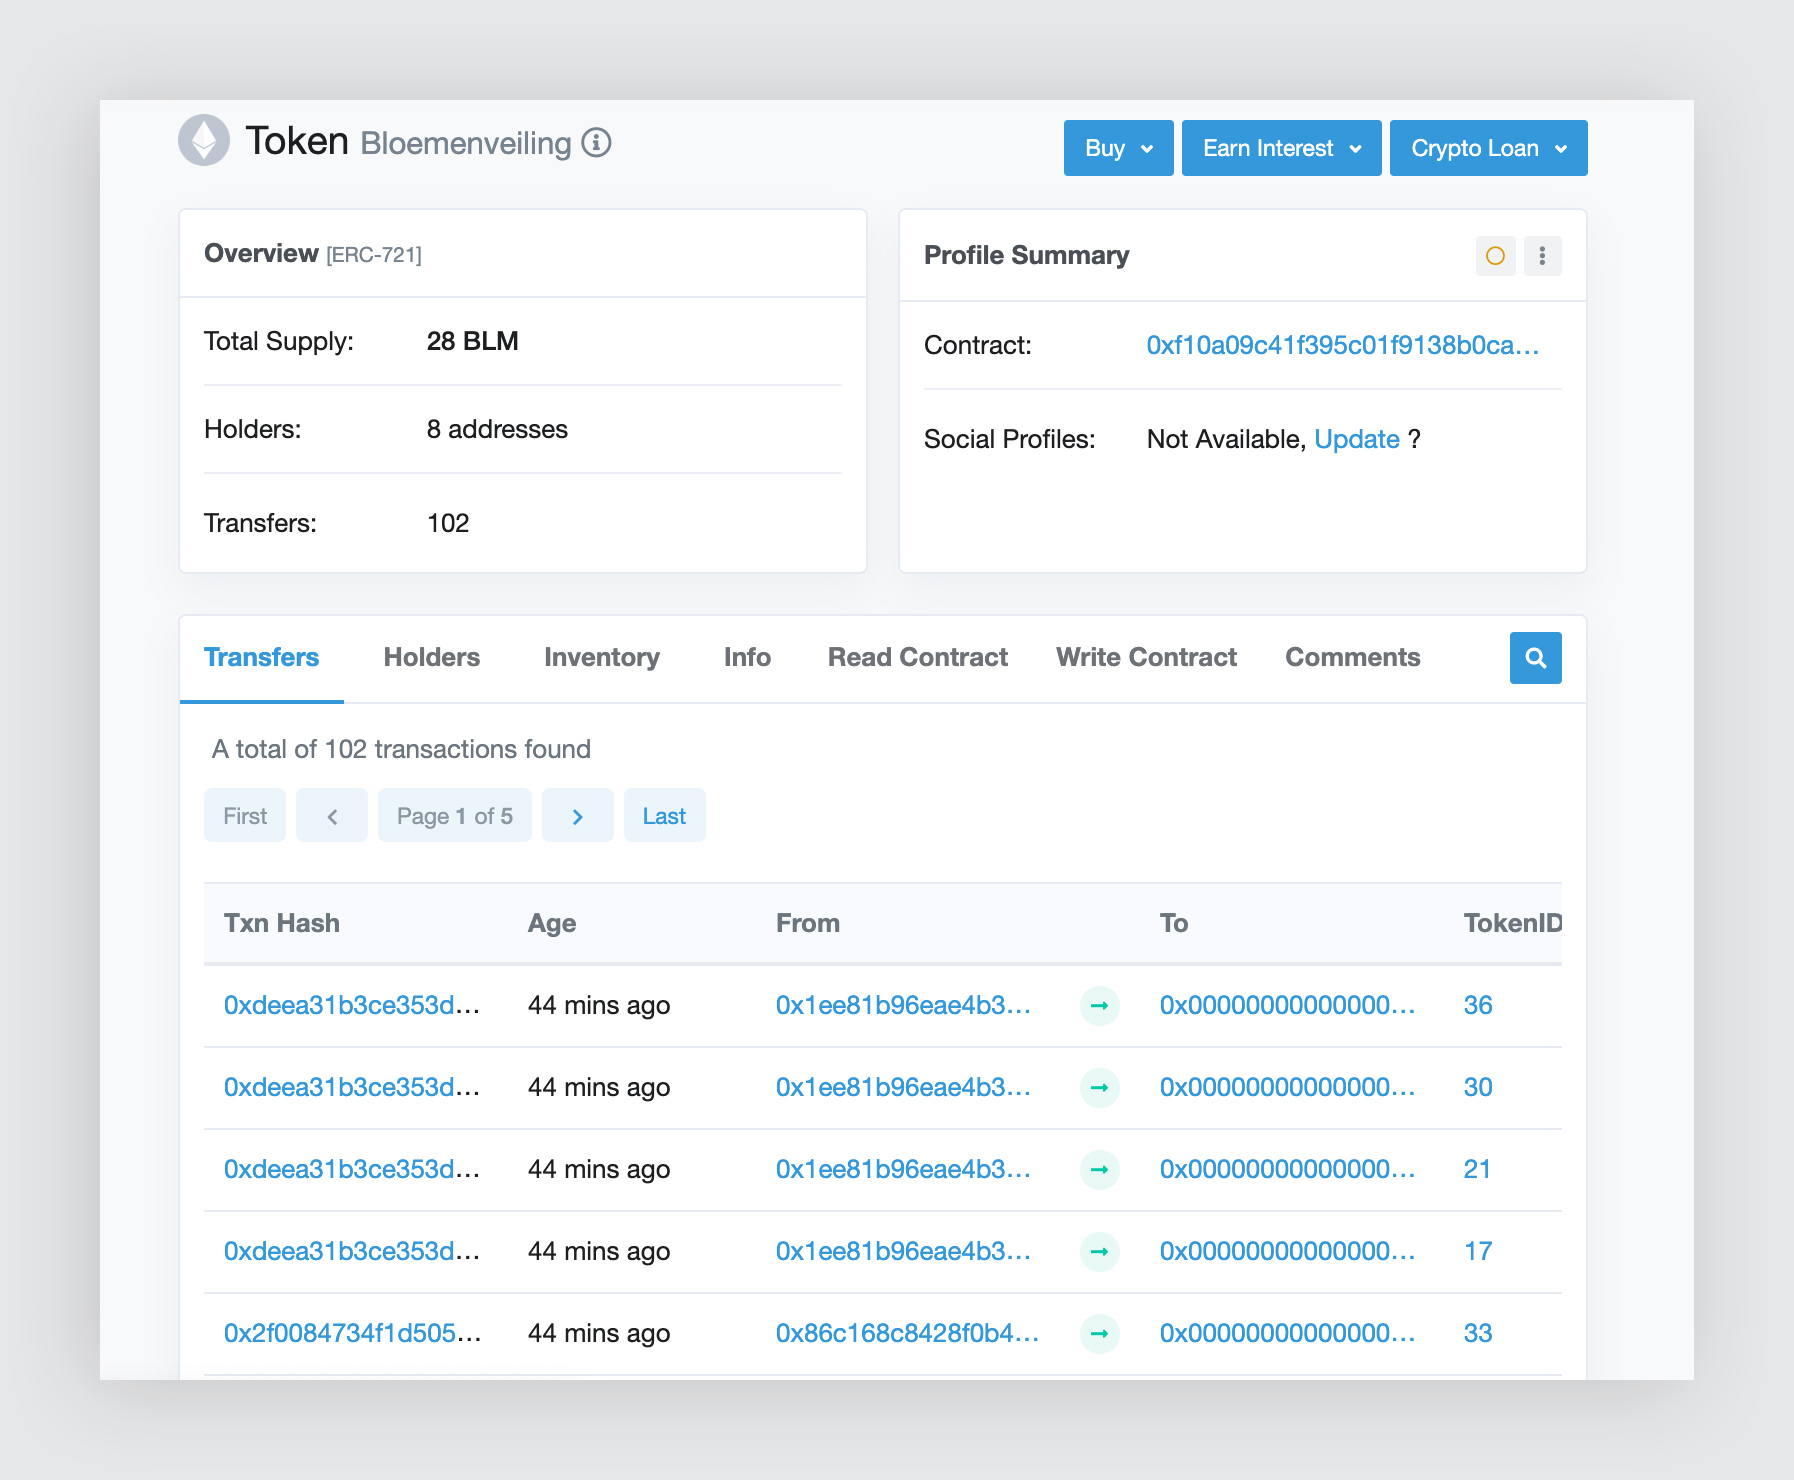The image size is (1794, 1480).
Task: Open the contract address link
Action: pyautogui.click(x=1342, y=345)
